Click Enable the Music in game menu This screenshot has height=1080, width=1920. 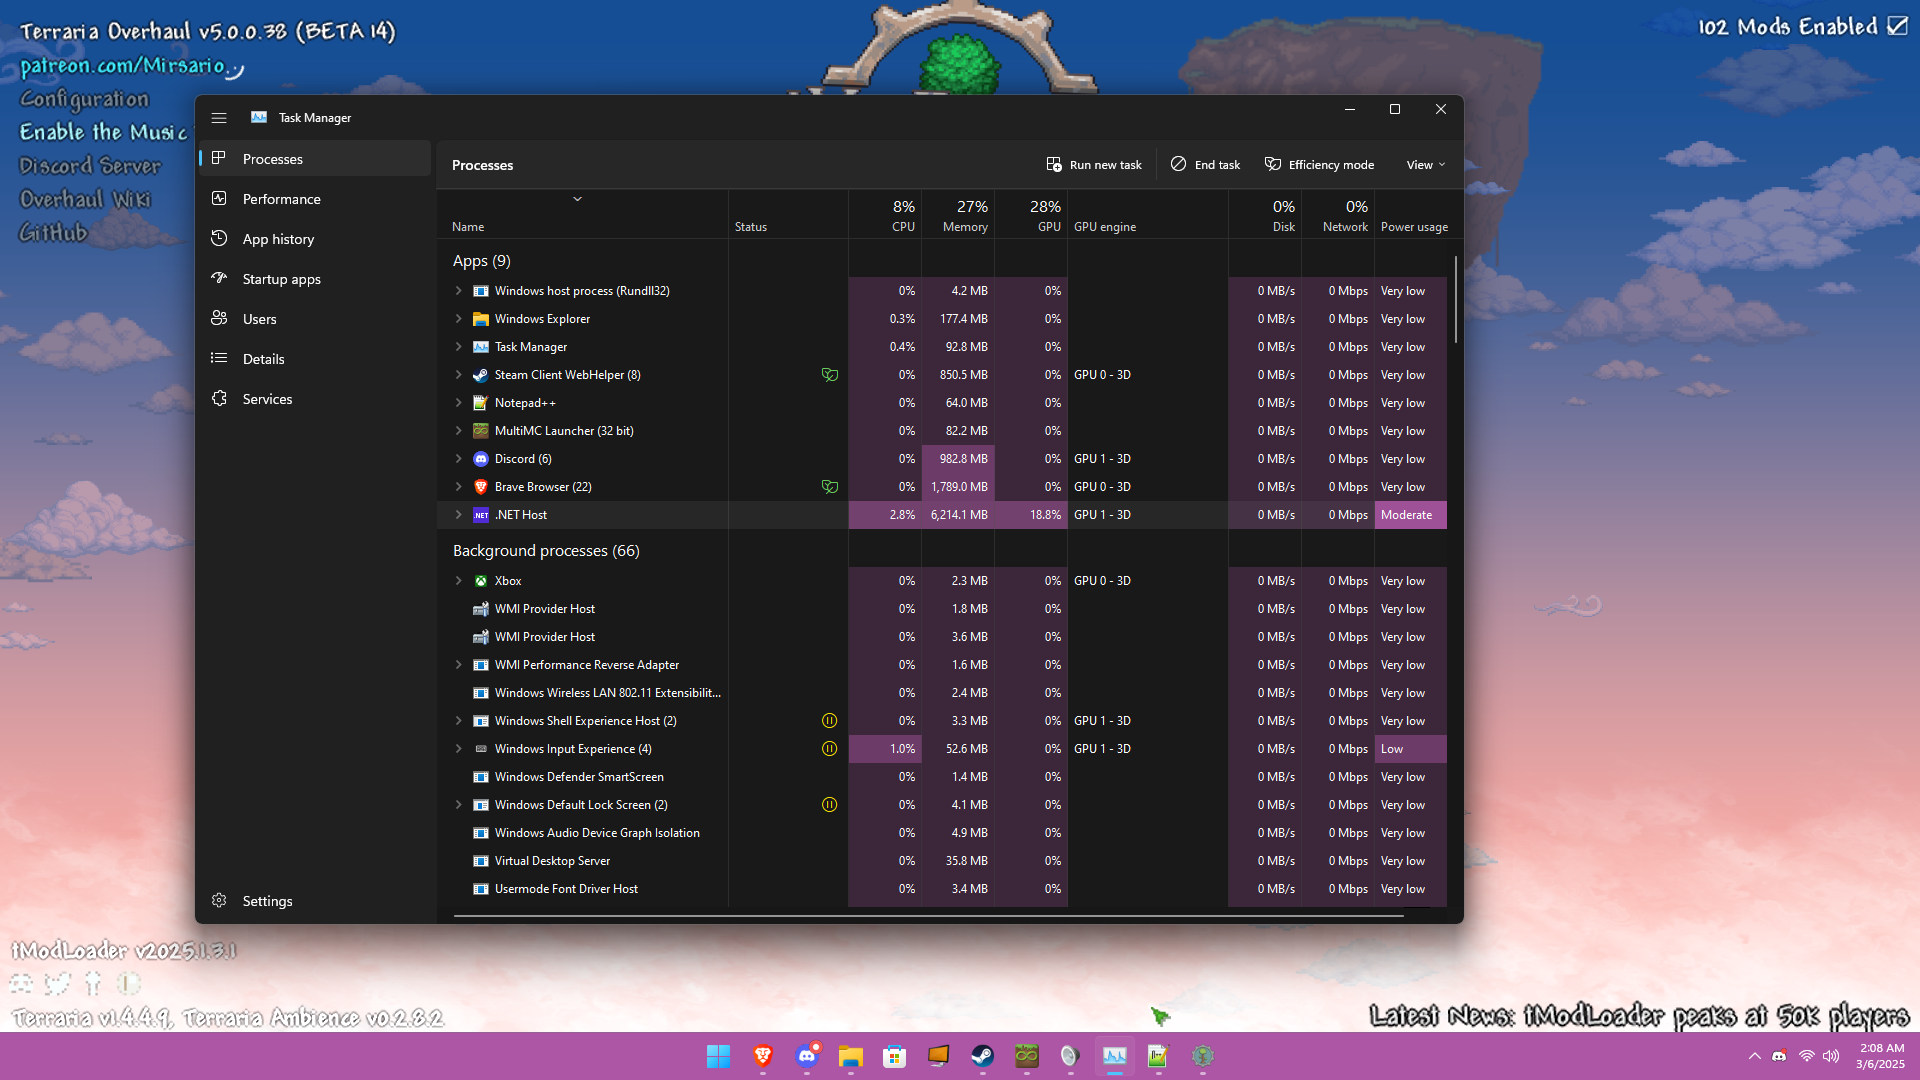click(103, 132)
